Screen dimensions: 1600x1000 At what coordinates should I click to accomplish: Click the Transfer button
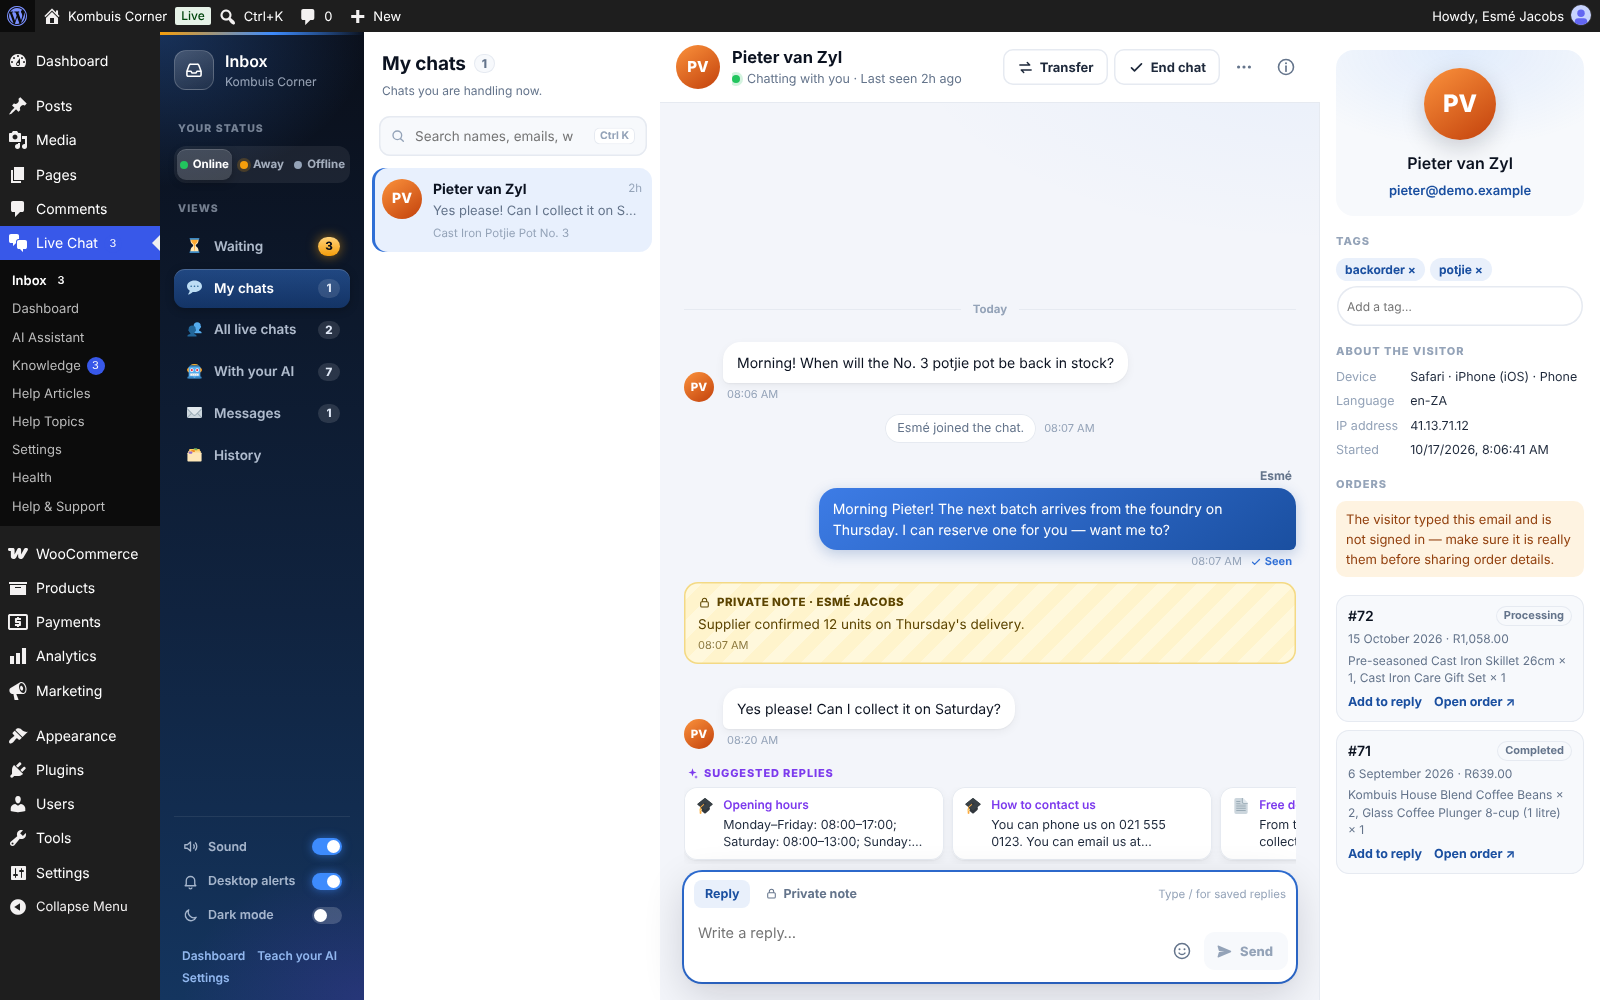click(x=1055, y=67)
